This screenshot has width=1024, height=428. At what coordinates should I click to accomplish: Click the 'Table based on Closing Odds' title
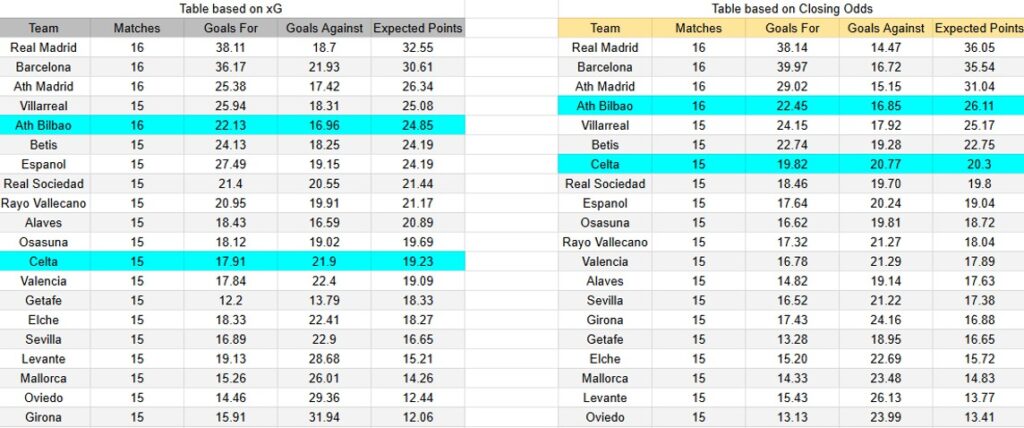click(789, 8)
